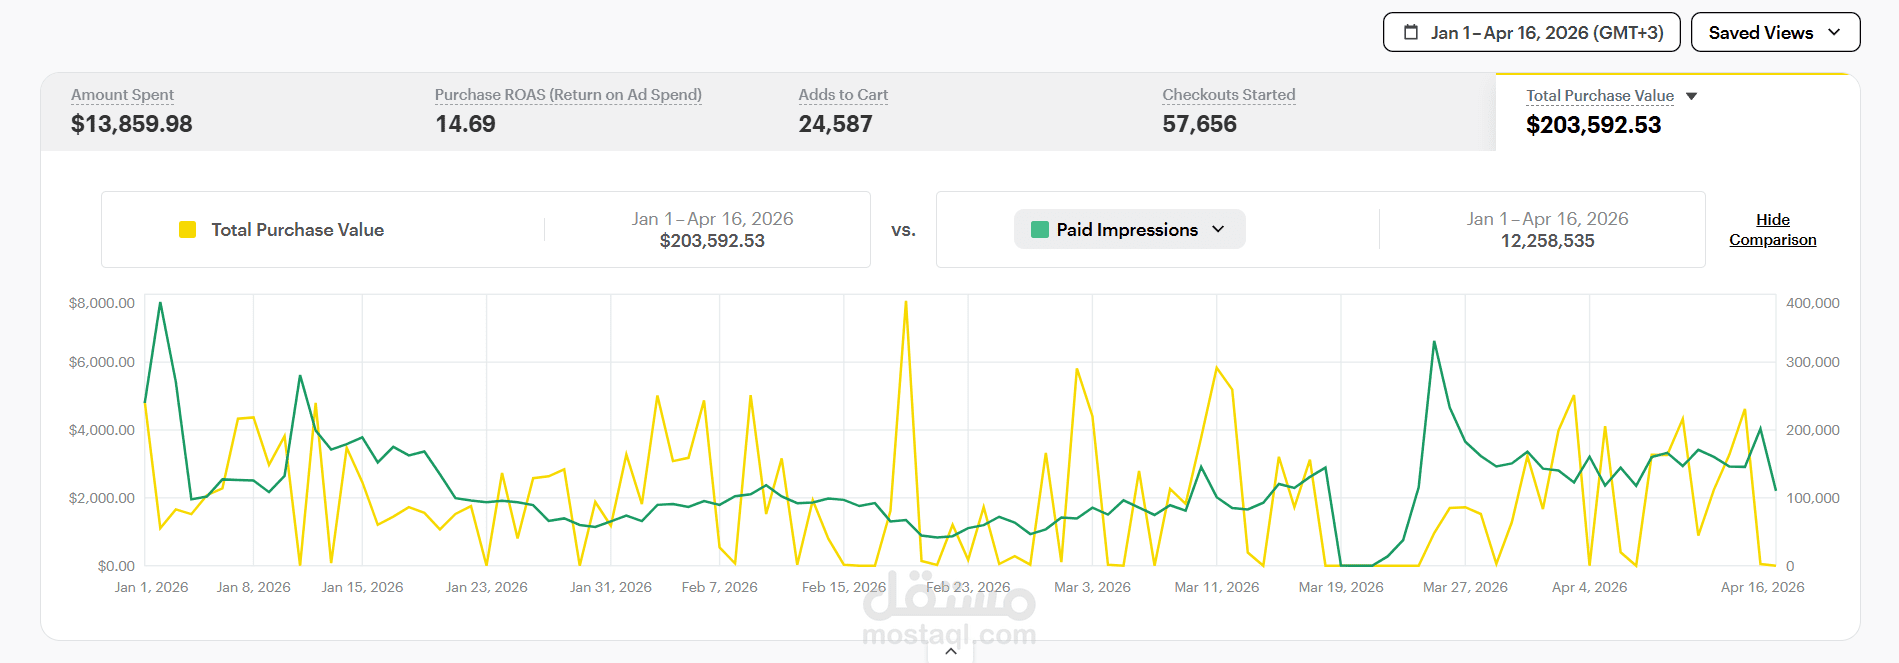This screenshot has height=663, width=1899.
Task: Click the green Paid Impressions swatch
Action: click(1039, 229)
